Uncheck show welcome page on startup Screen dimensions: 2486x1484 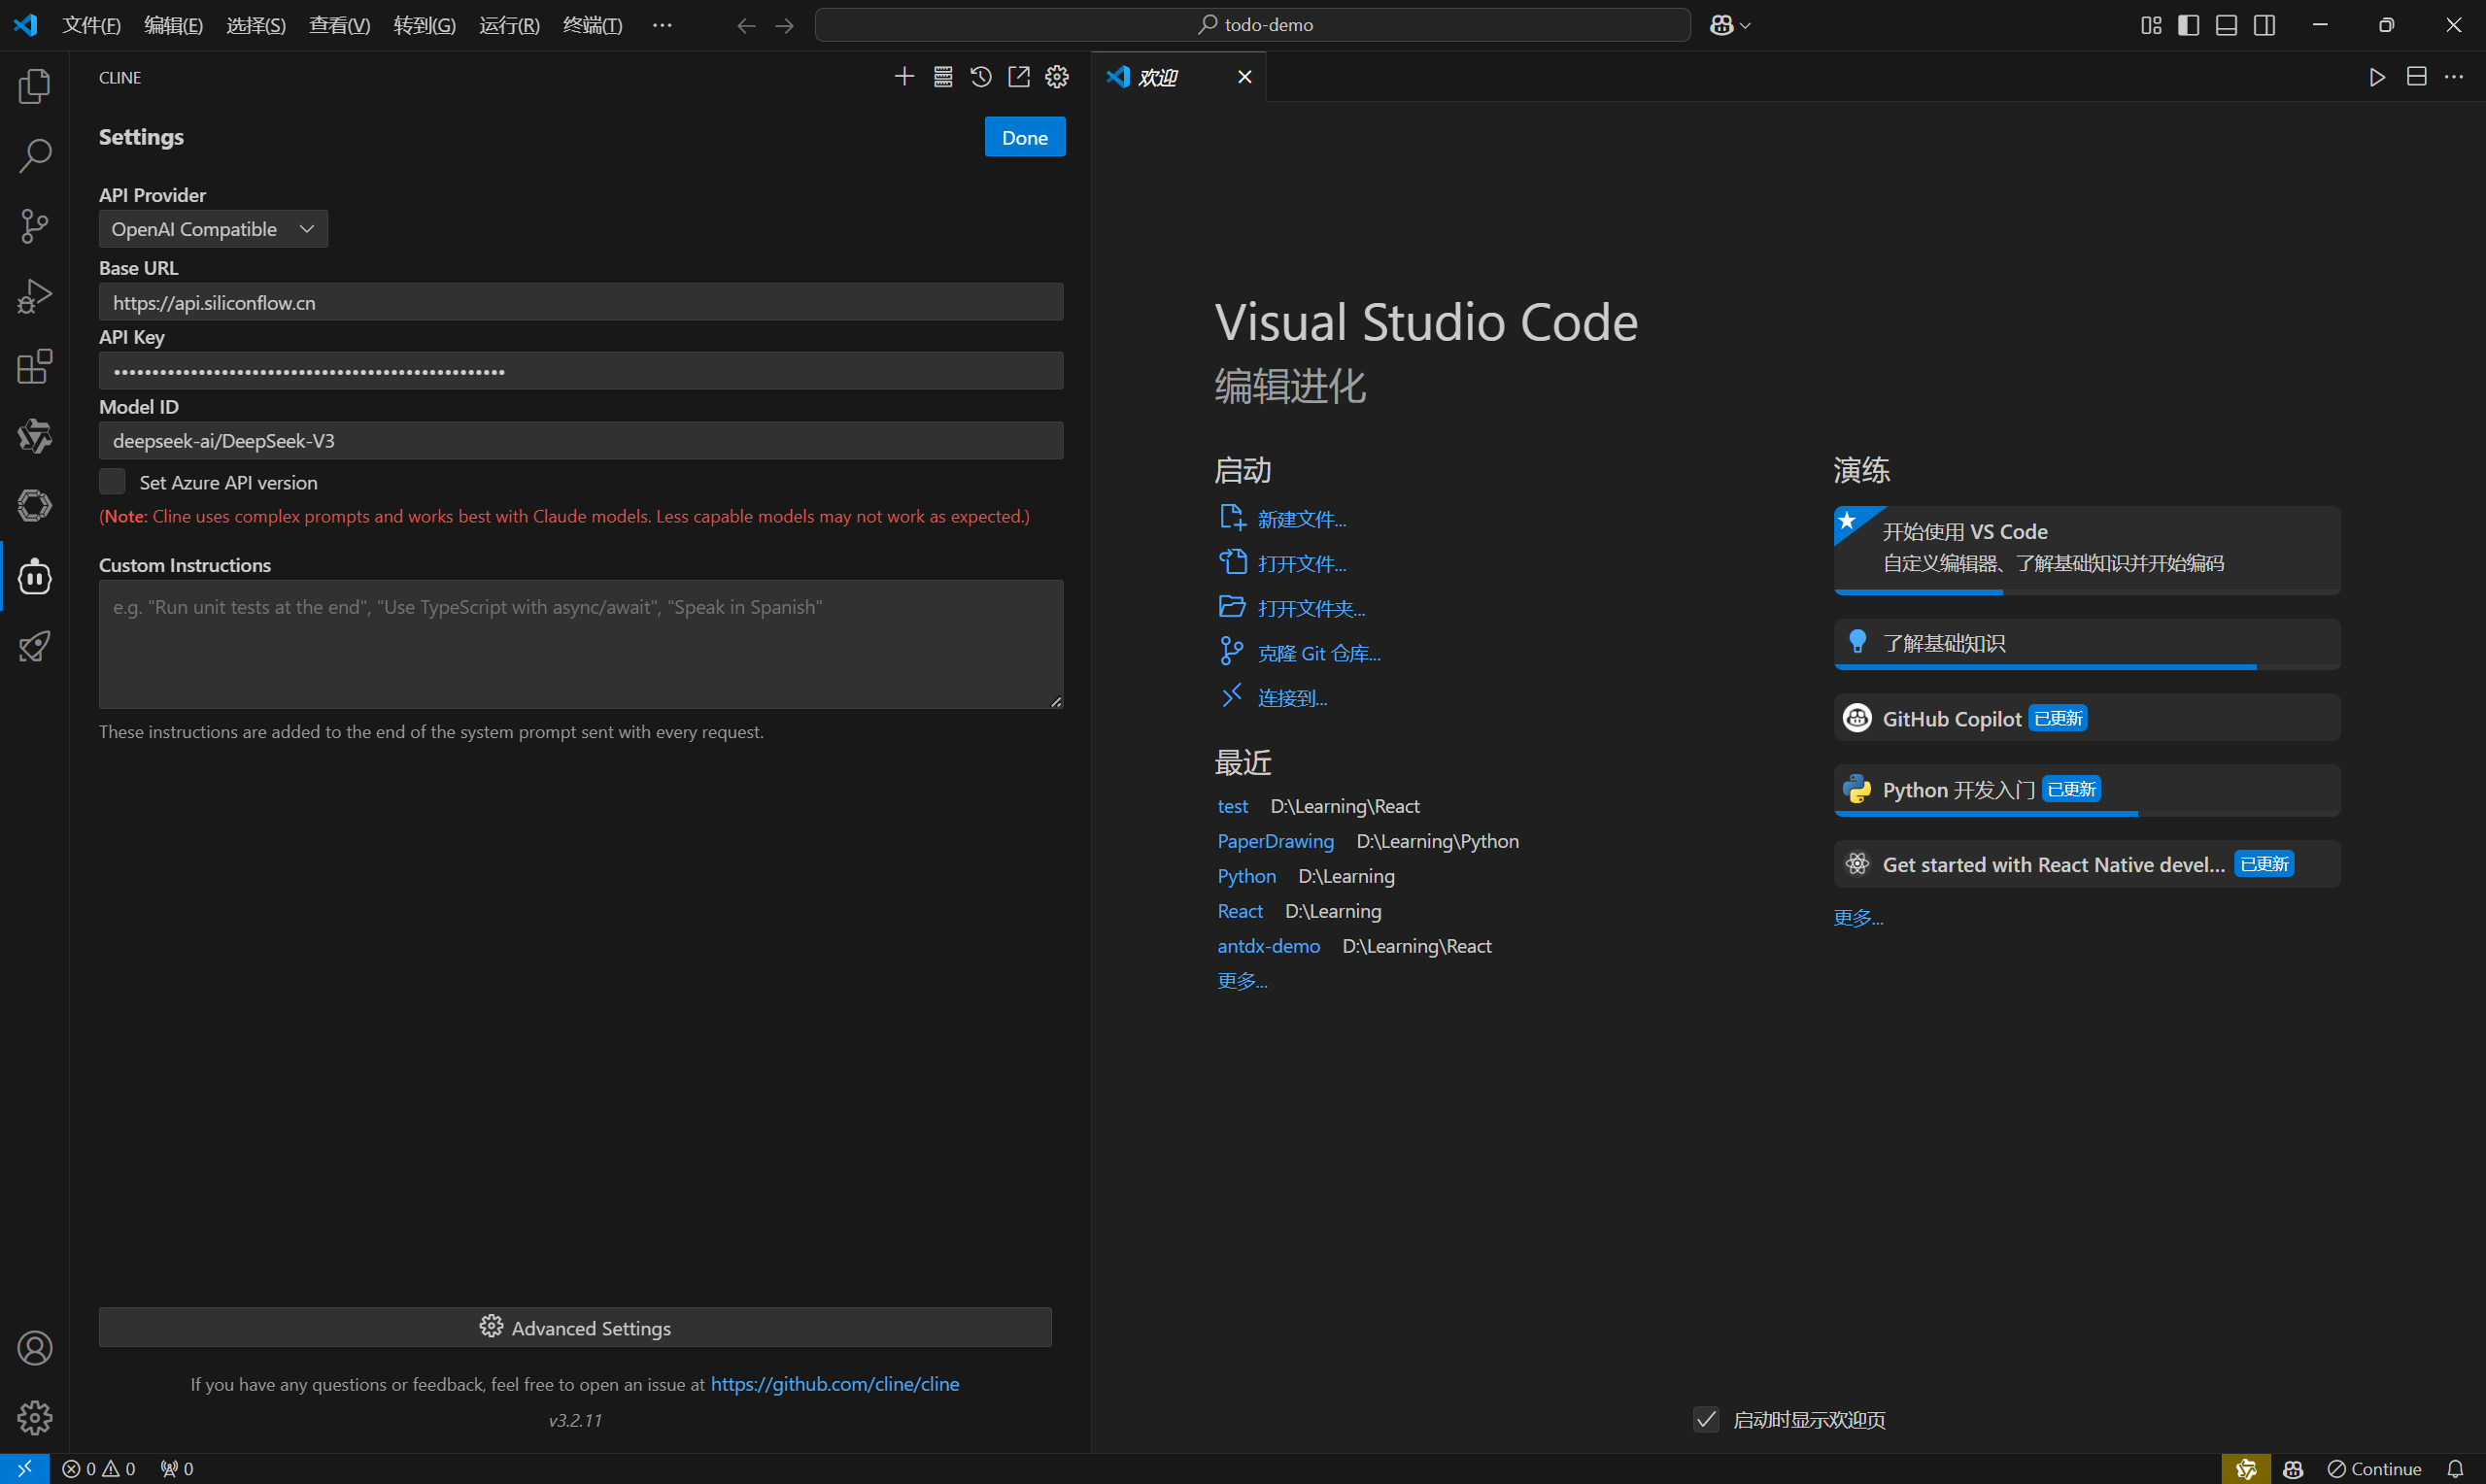point(1706,1419)
